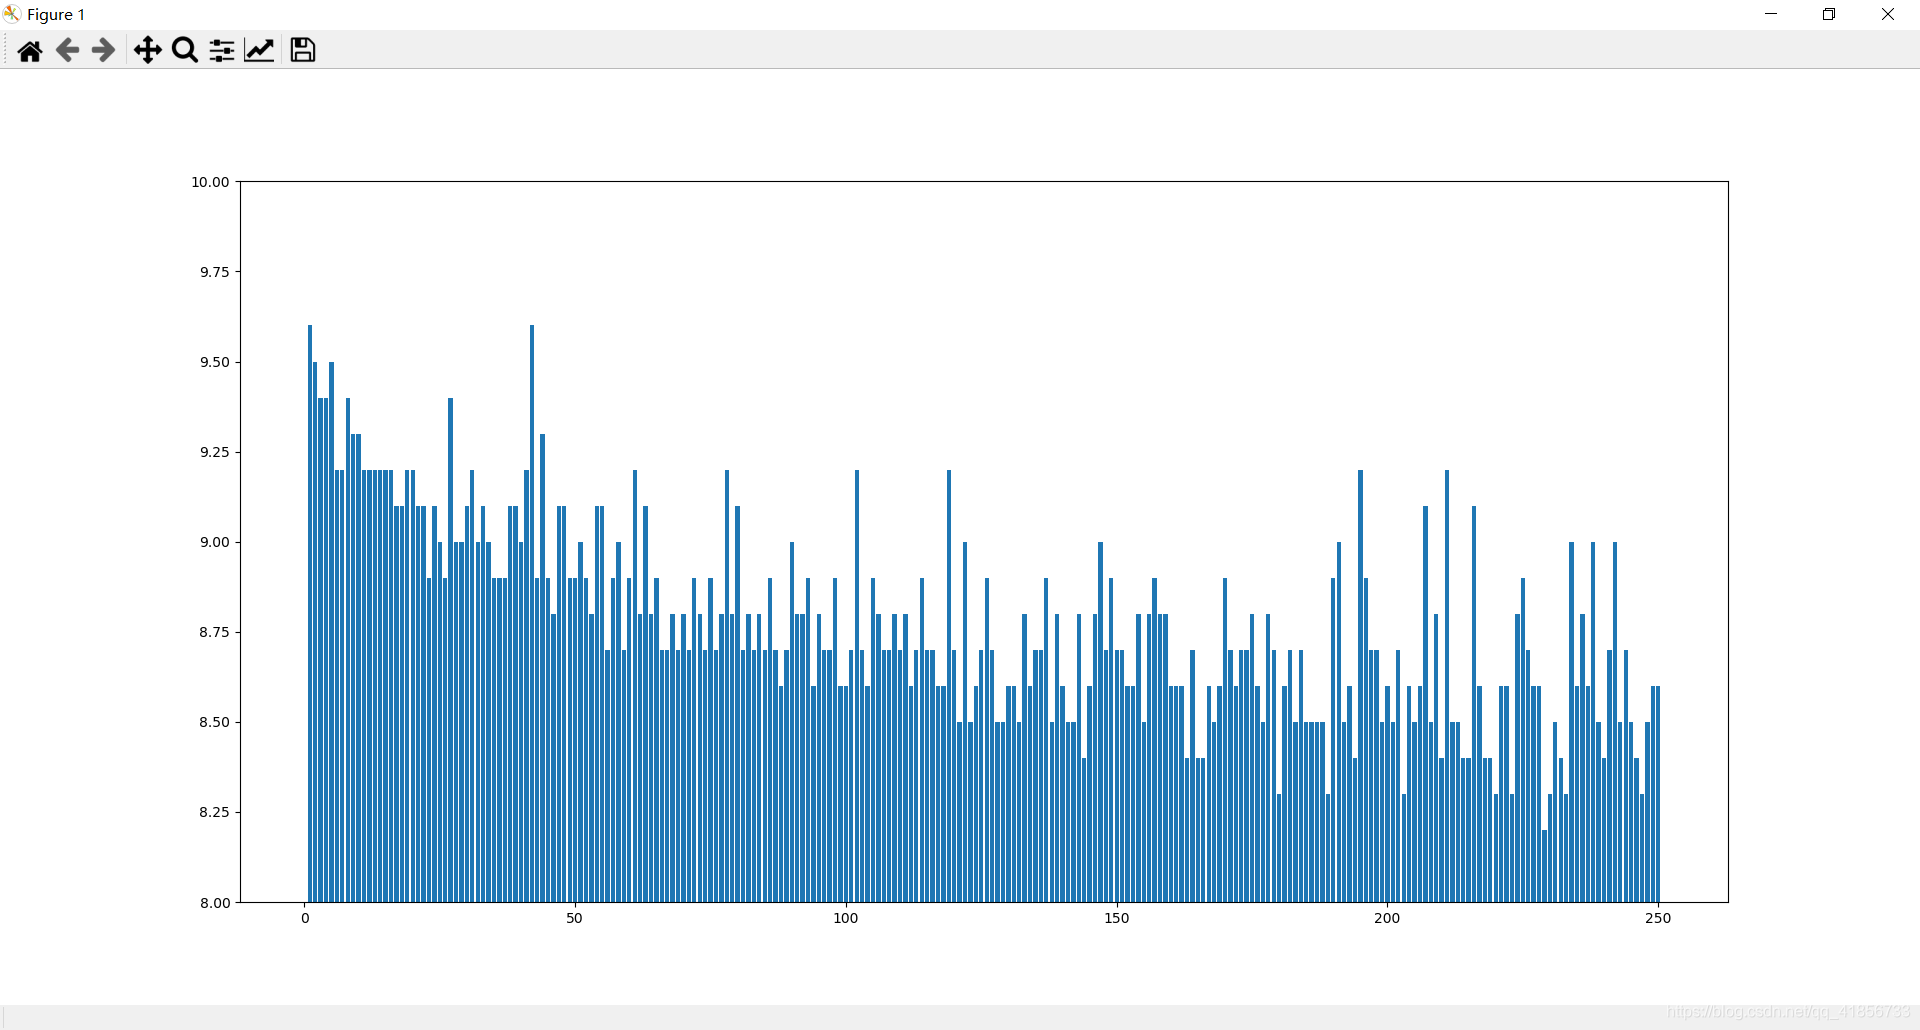Image resolution: width=1920 pixels, height=1030 pixels.
Task: Minimize the Figure 1 window
Action: pos(1771,14)
